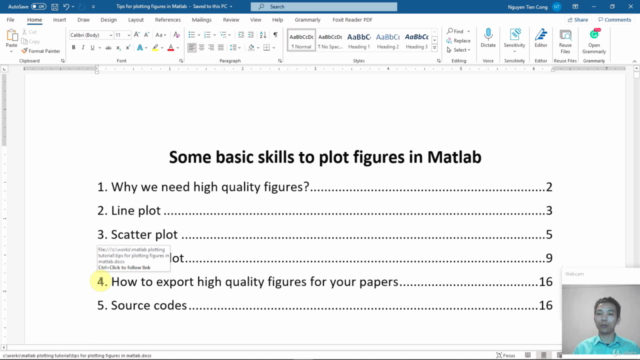Apply red font color
Image resolution: width=640 pixels, height=360 pixels.
(x=171, y=48)
